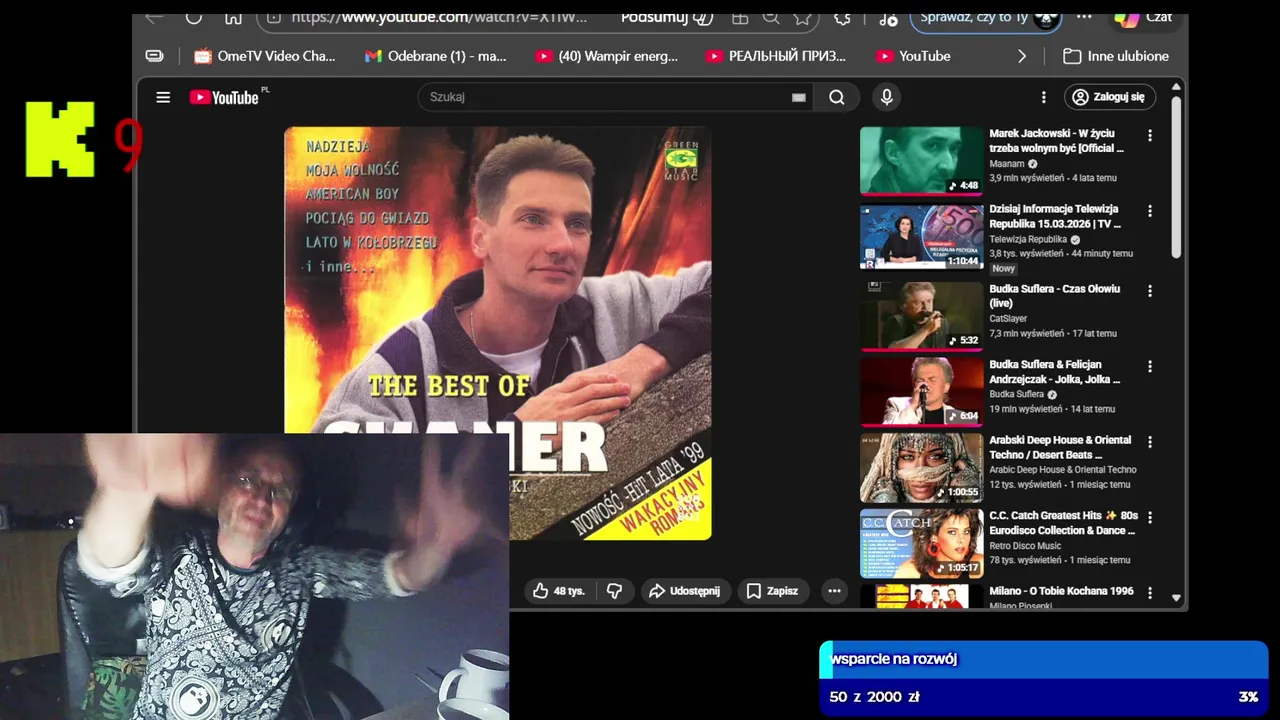Open Milano - O Tobie Kochana 1996 title

coord(1061,591)
